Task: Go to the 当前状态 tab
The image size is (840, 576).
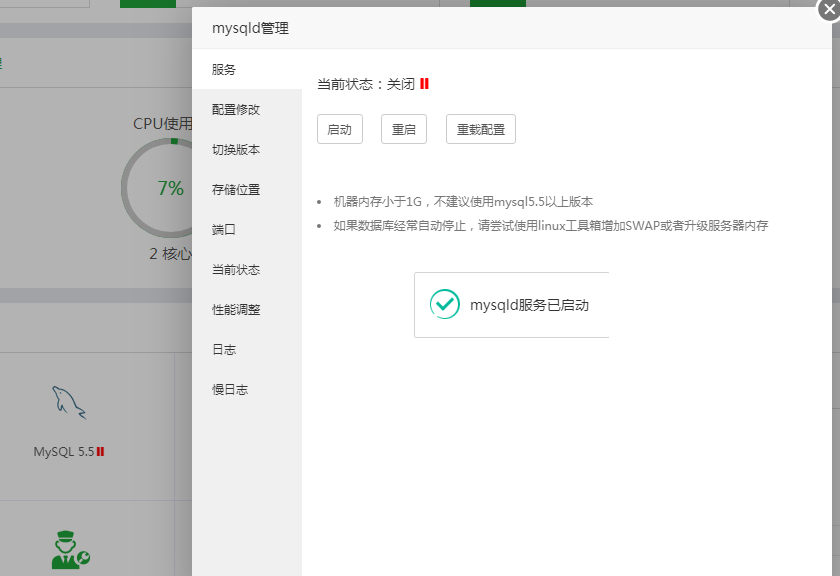Action: click(247, 270)
